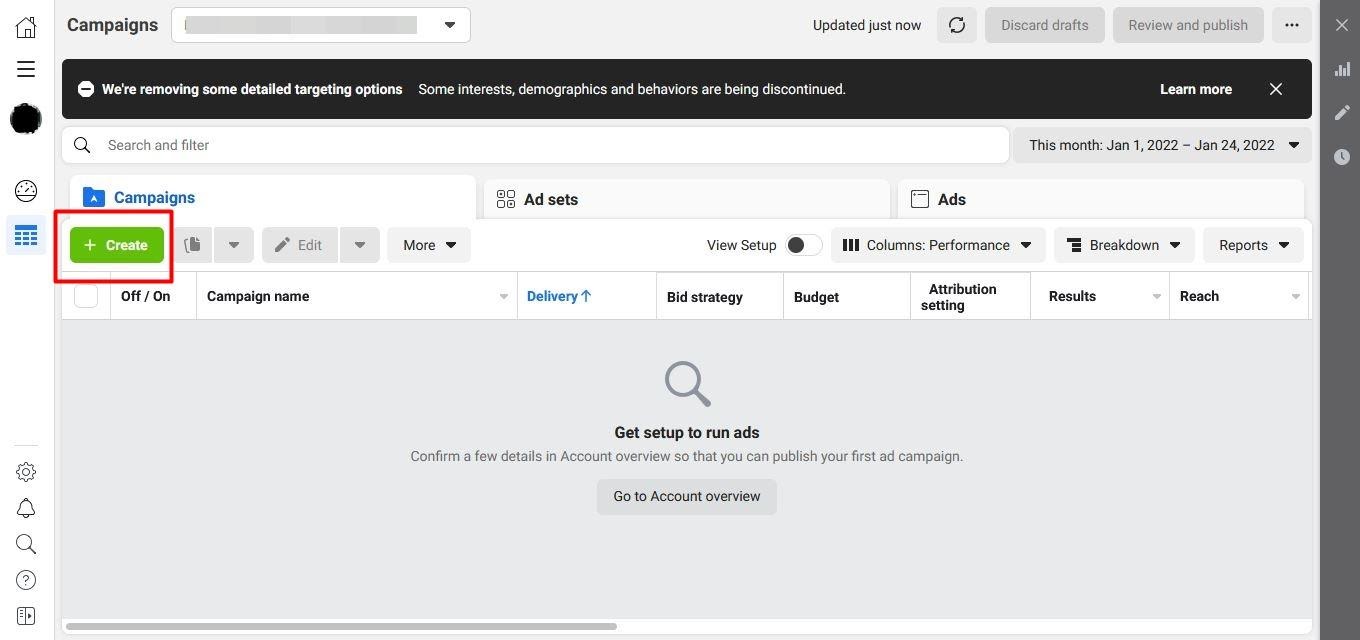
Task: Open Columns: Performance dropdown
Action: point(938,245)
